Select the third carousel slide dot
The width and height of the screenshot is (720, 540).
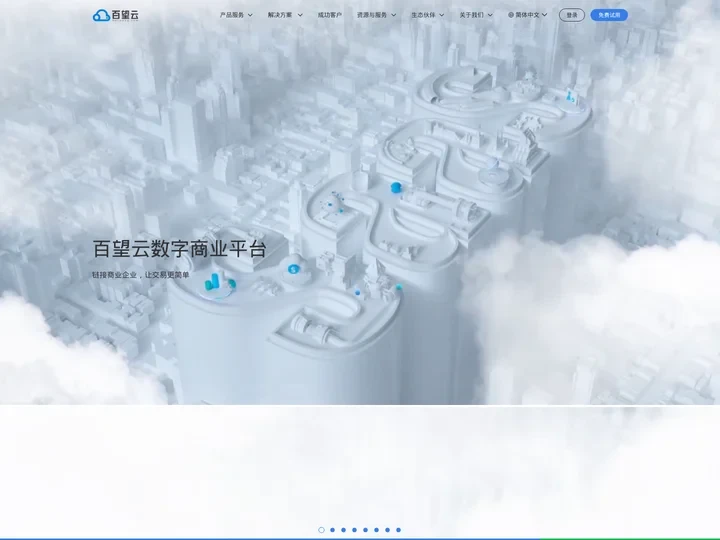(343, 530)
